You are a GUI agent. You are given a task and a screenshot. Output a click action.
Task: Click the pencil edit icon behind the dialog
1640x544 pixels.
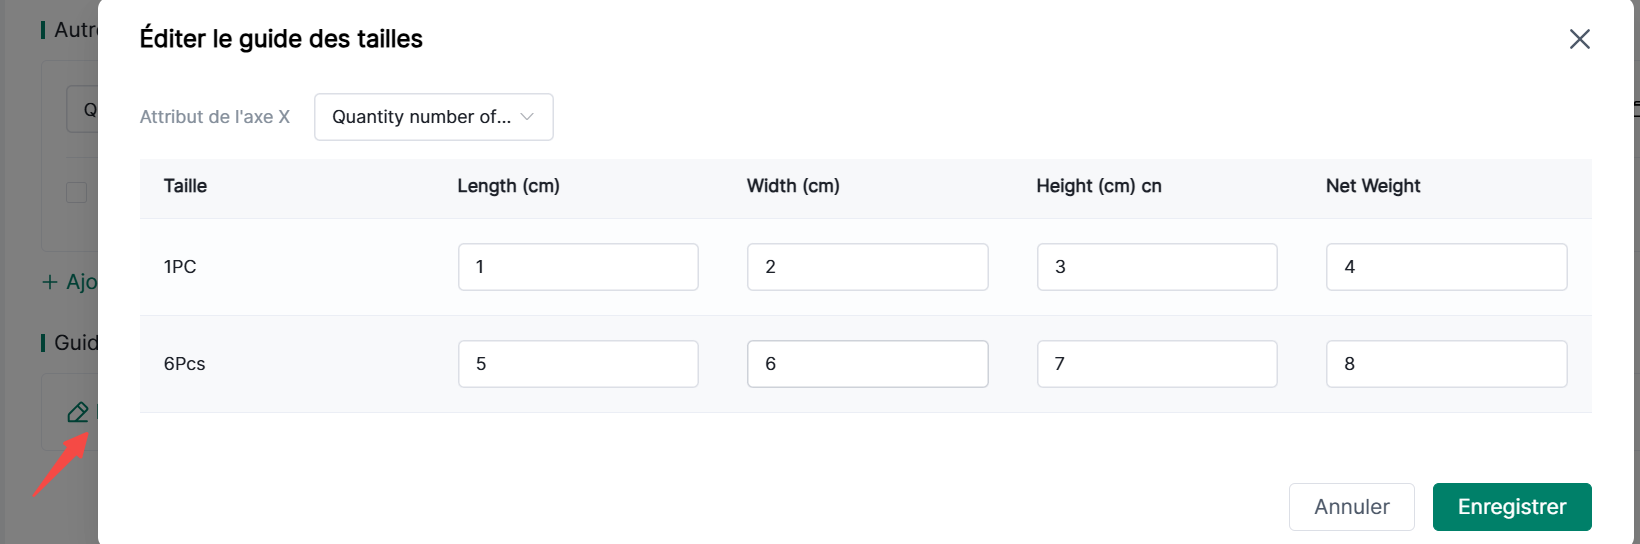click(77, 412)
